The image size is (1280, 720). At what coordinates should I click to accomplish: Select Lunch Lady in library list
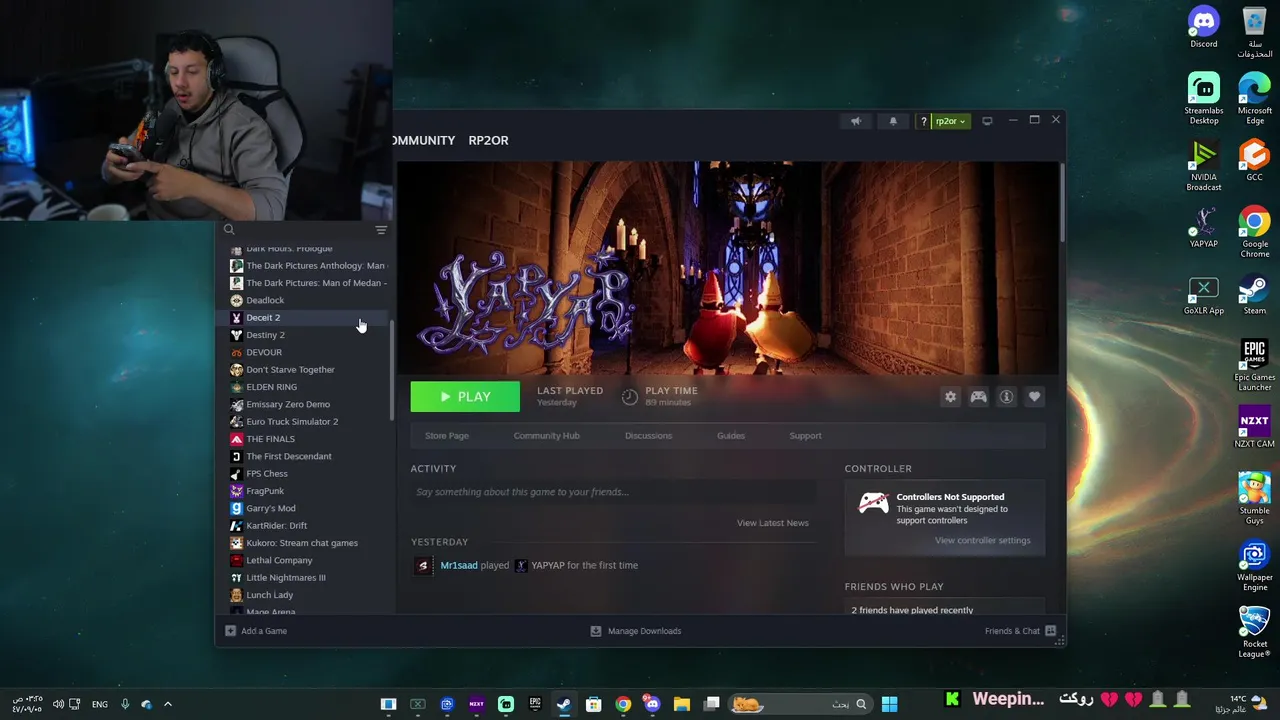pos(304,595)
